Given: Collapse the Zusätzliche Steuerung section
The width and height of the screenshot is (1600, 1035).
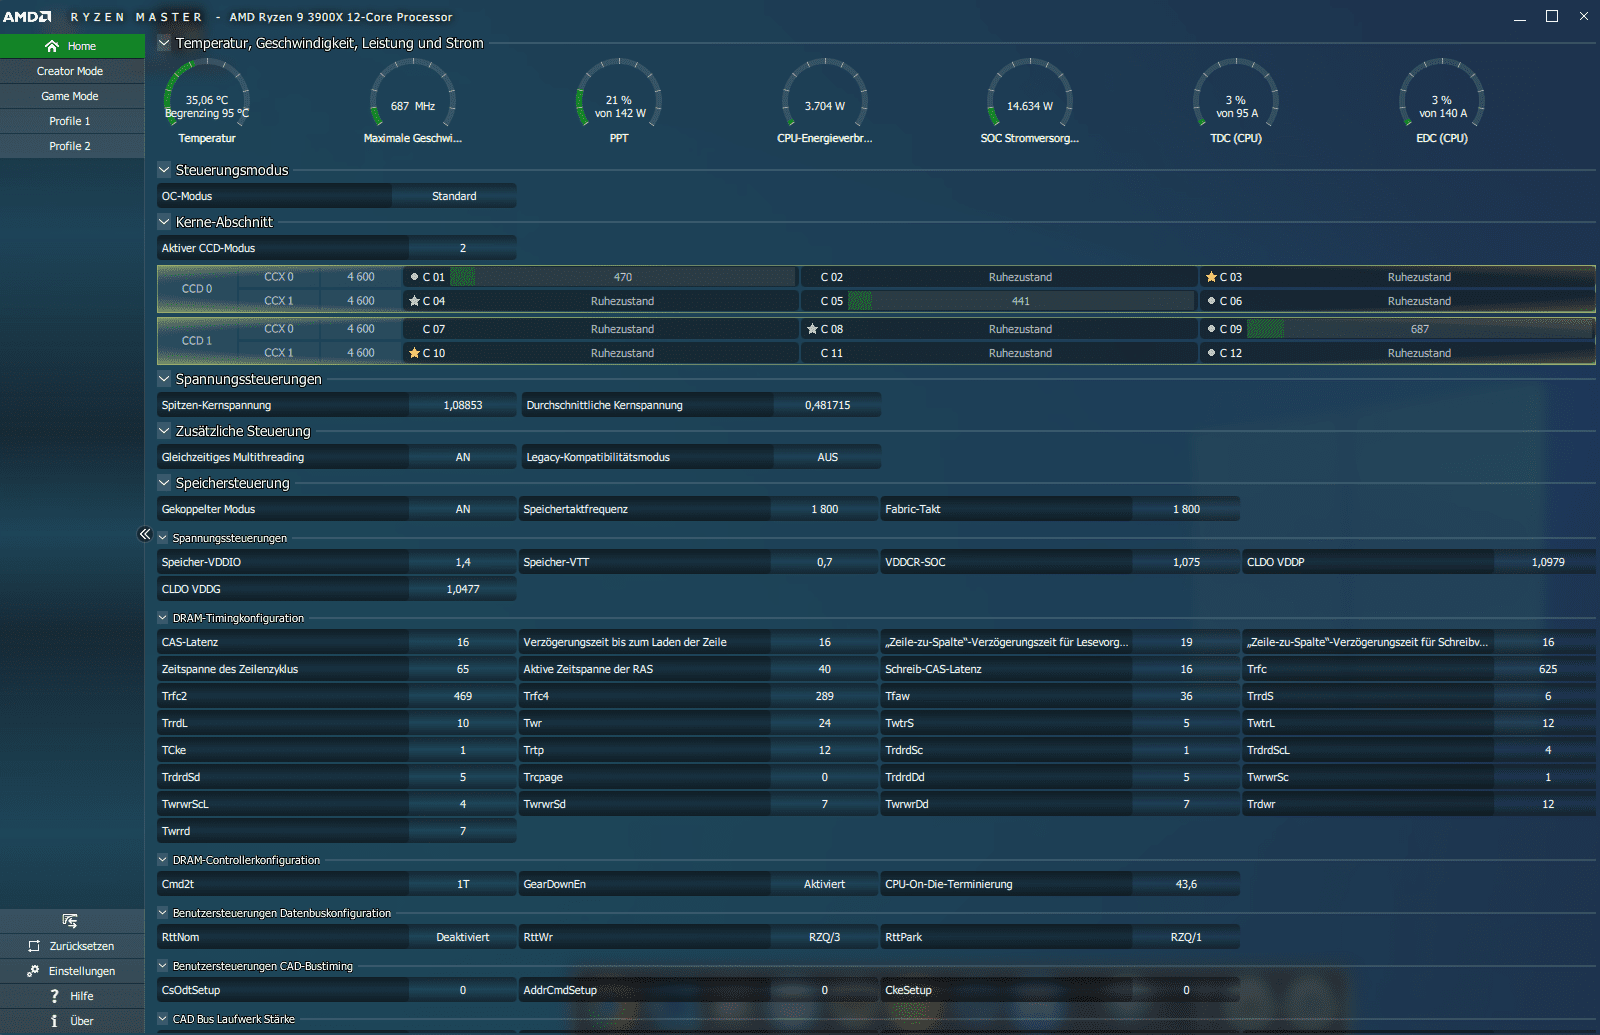Looking at the screenshot, I should tap(164, 431).
